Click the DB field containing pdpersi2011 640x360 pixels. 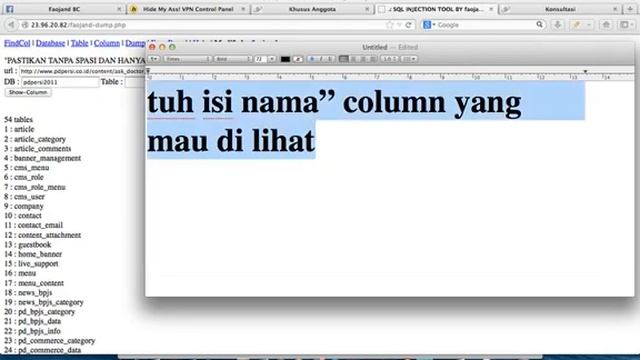click(x=60, y=82)
